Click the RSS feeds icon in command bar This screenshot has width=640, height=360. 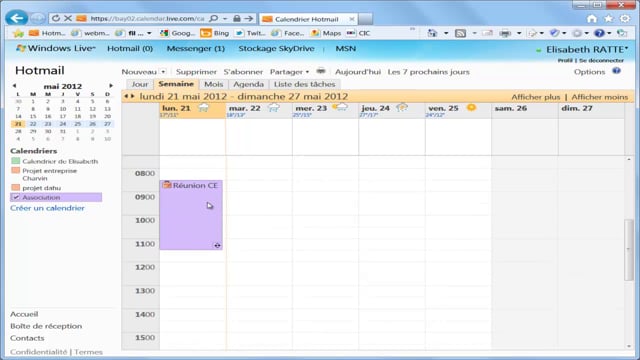pyautogui.click(x=460, y=33)
